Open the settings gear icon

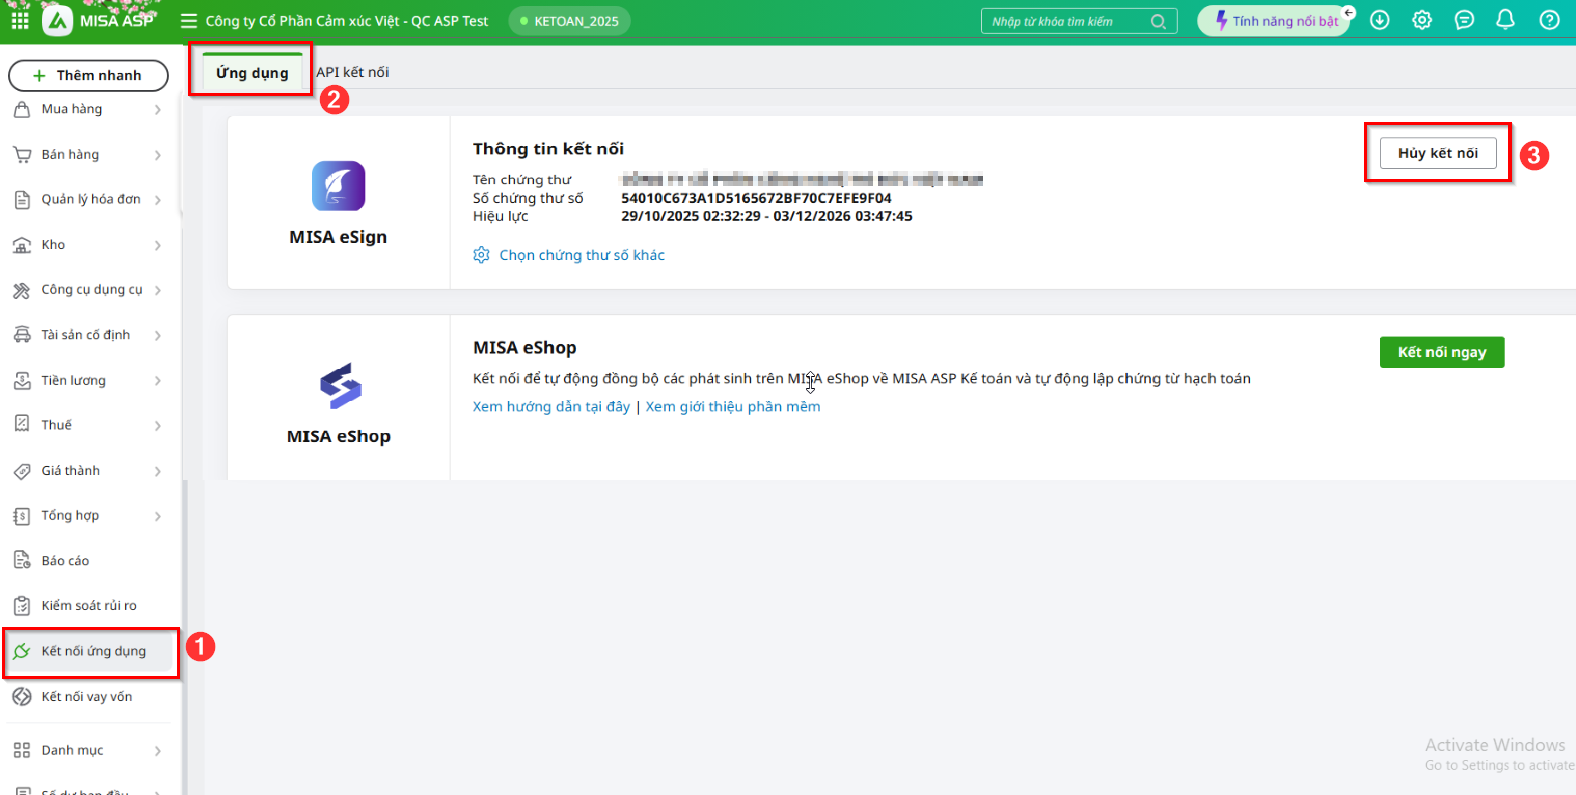1422,20
